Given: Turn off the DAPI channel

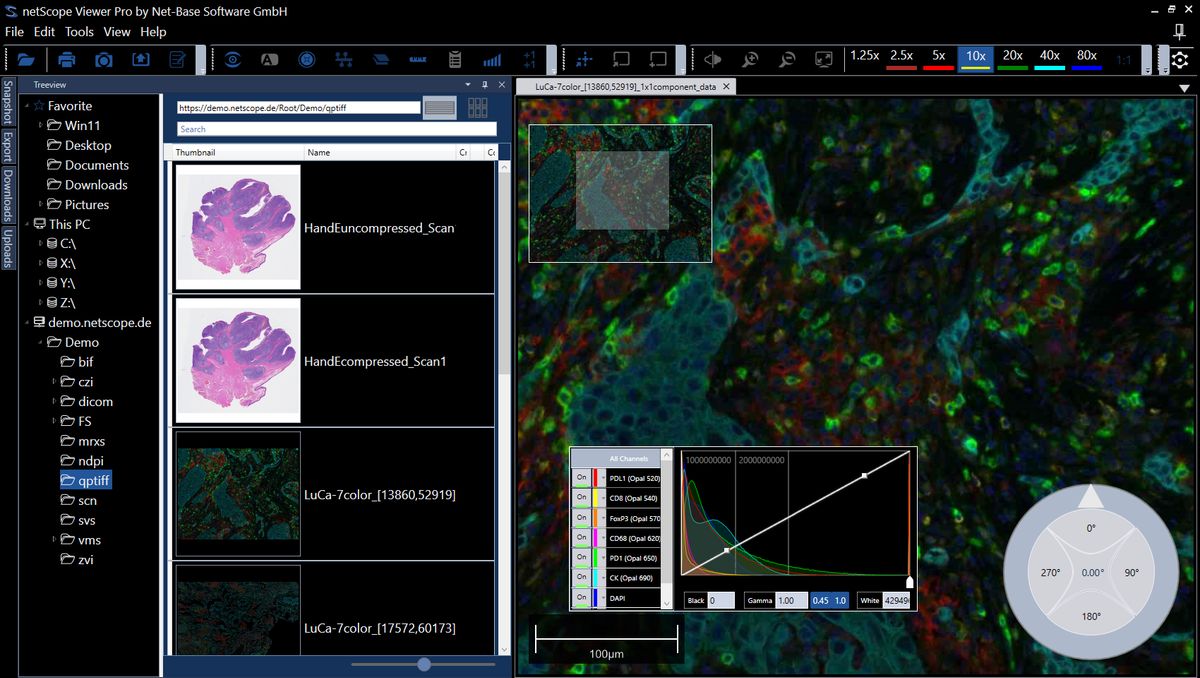Looking at the screenshot, I should coord(581,597).
